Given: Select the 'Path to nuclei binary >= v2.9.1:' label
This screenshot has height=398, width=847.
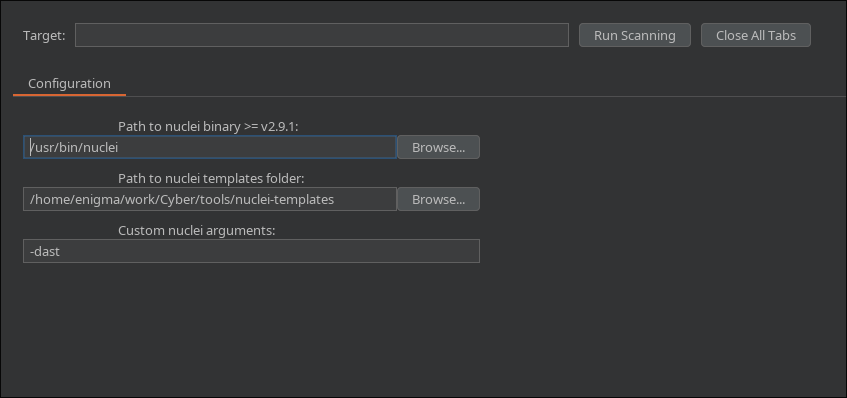Looking at the screenshot, I should point(208,126).
